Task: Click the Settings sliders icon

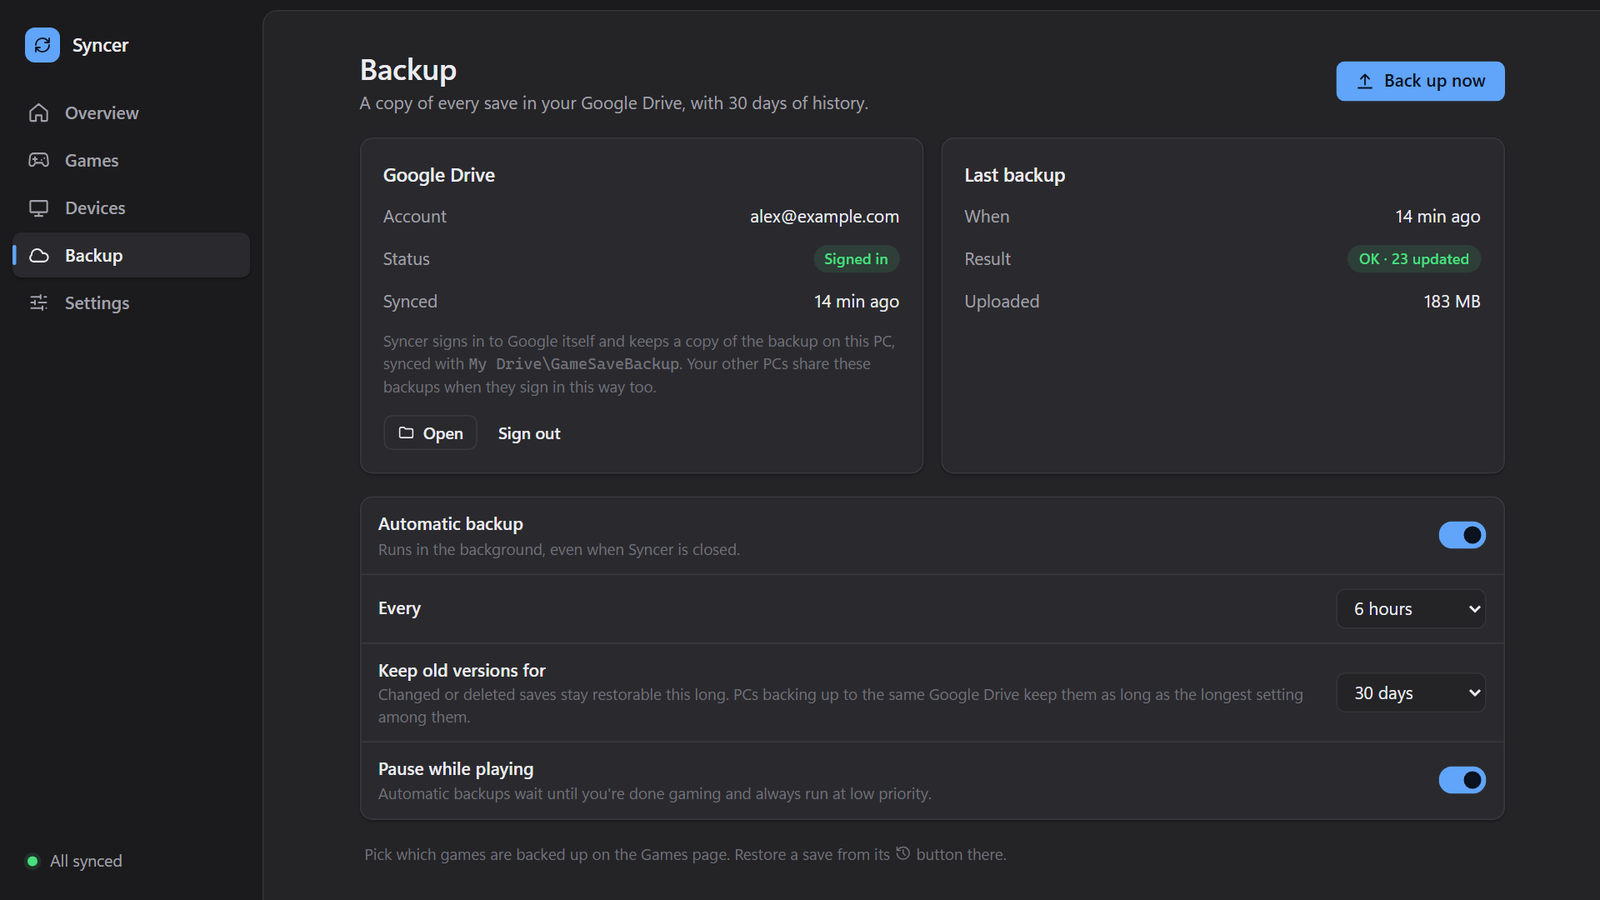Action: (39, 303)
